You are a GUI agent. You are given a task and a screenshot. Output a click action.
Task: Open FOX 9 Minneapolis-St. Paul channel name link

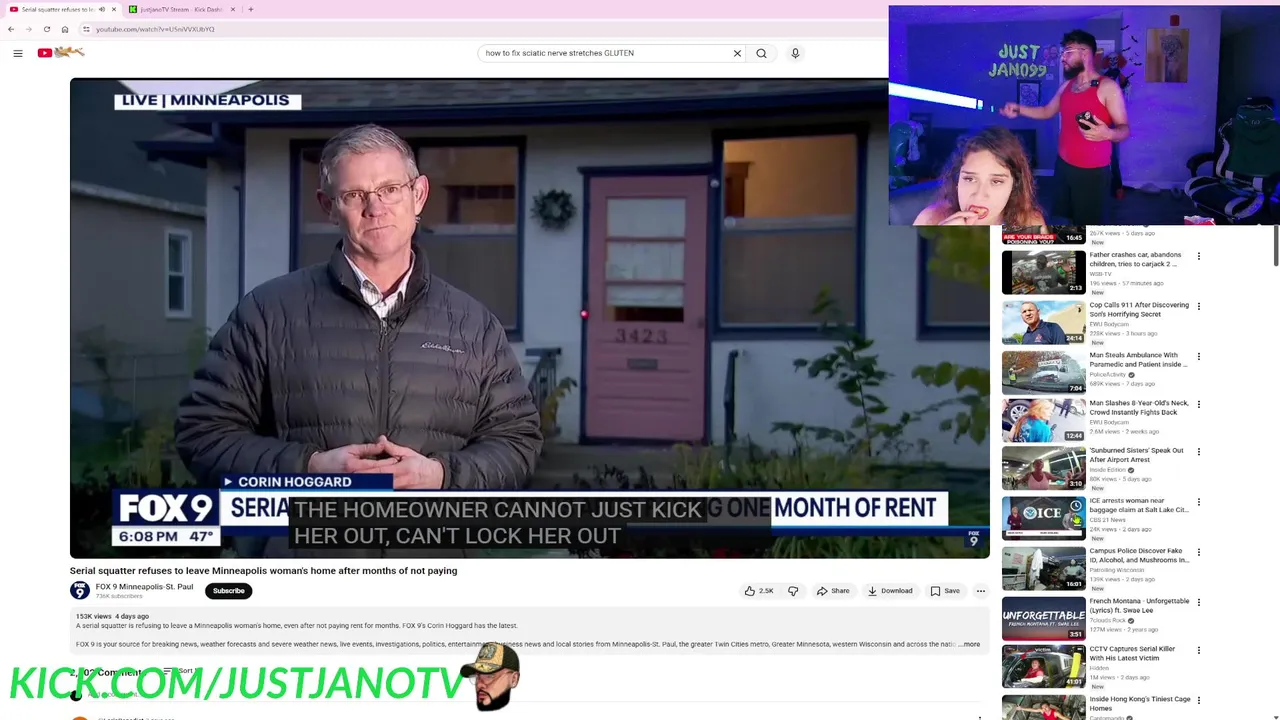pyautogui.click(x=144, y=587)
